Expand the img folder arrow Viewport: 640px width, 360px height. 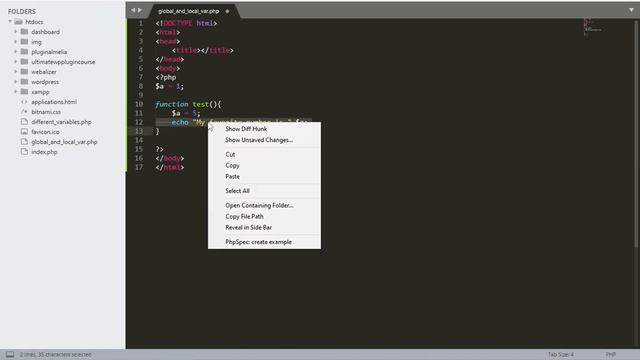click(16, 42)
